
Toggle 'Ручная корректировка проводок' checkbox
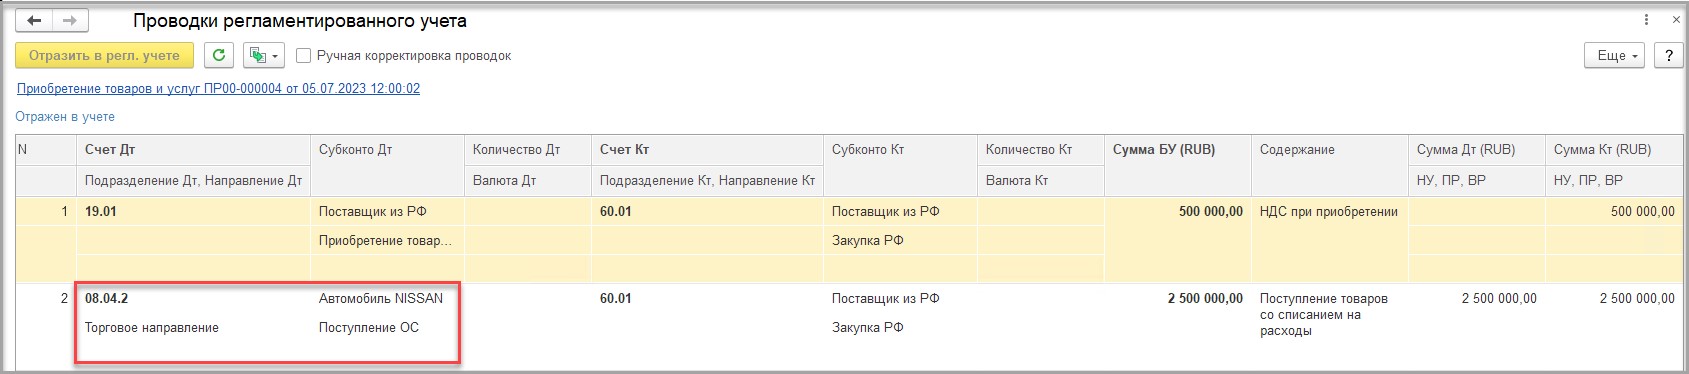point(304,56)
